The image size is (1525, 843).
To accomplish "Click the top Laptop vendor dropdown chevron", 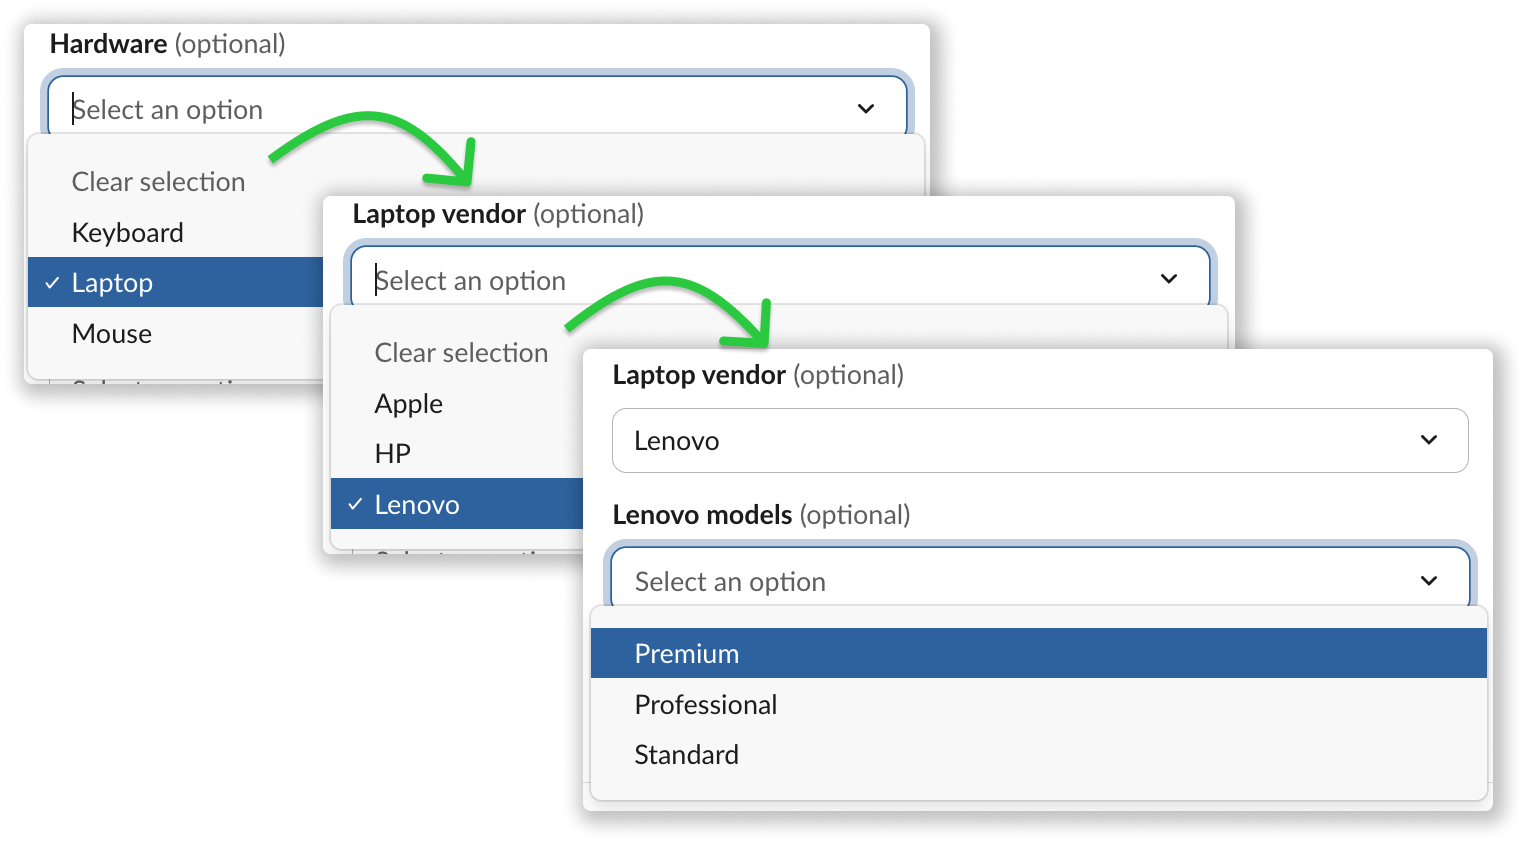I will click(x=1169, y=279).
